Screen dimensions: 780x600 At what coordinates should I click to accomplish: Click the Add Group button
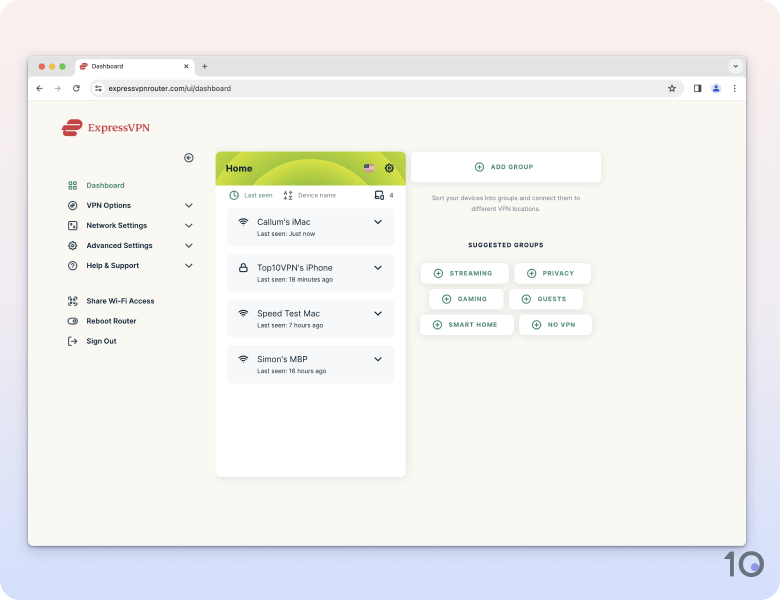[x=506, y=167]
